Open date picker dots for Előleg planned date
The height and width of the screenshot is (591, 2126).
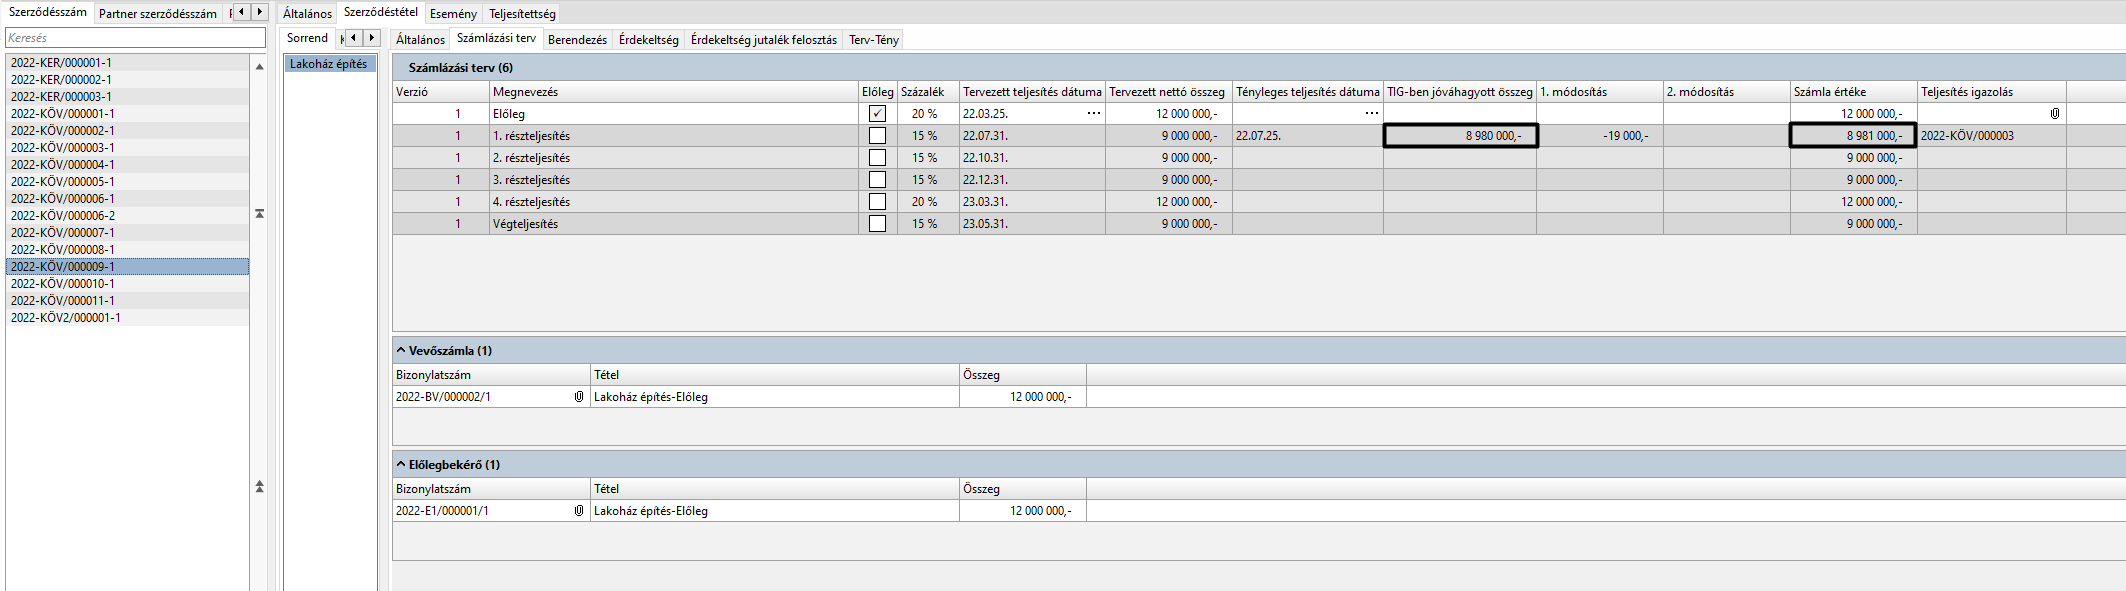1093,114
